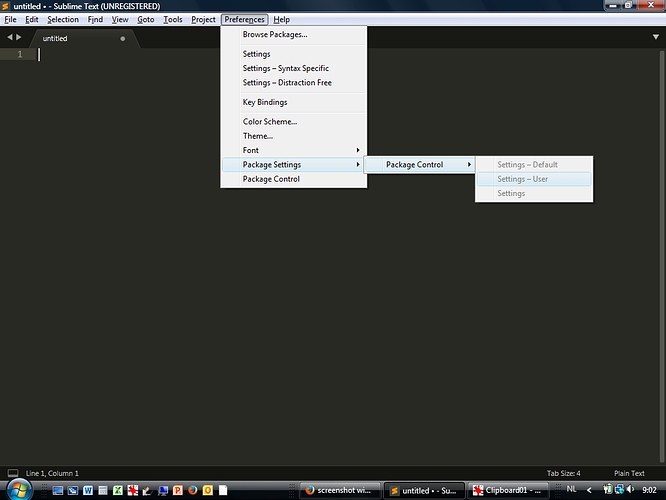Choose Color Scheme... entry
The image size is (666, 500).
tap(294, 121)
